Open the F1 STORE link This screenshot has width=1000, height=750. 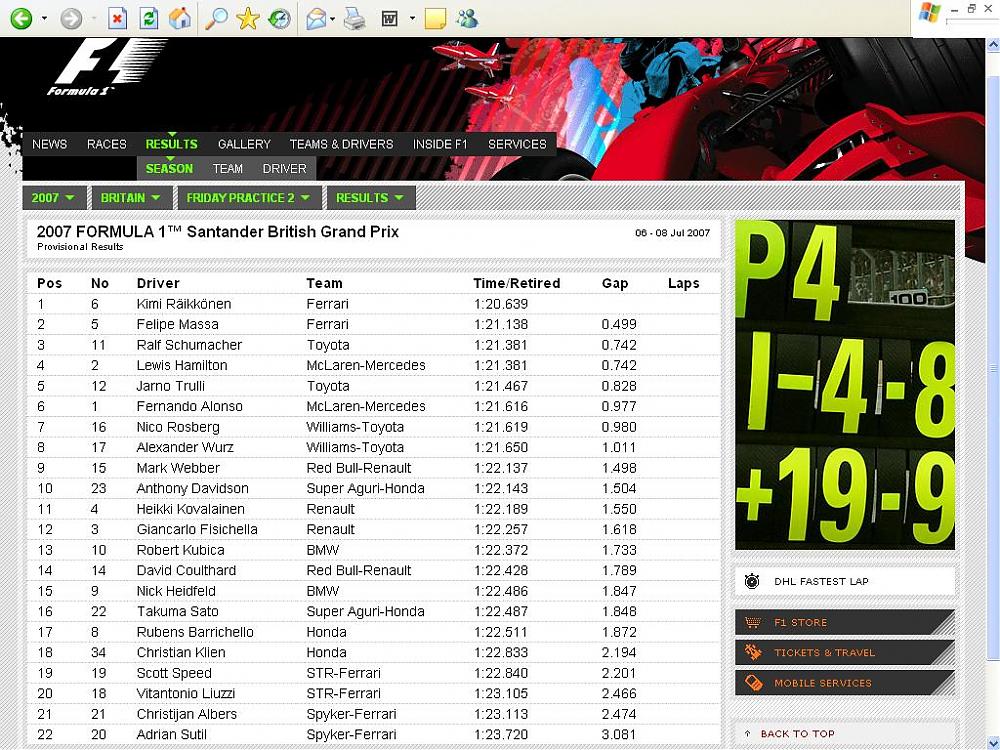point(845,622)
